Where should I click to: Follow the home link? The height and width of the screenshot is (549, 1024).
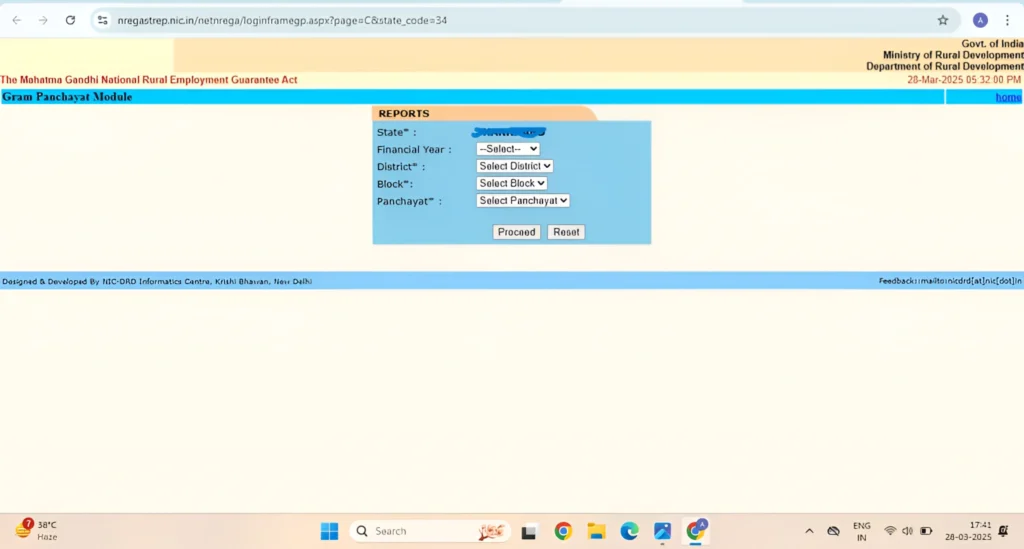point(1008,97)
